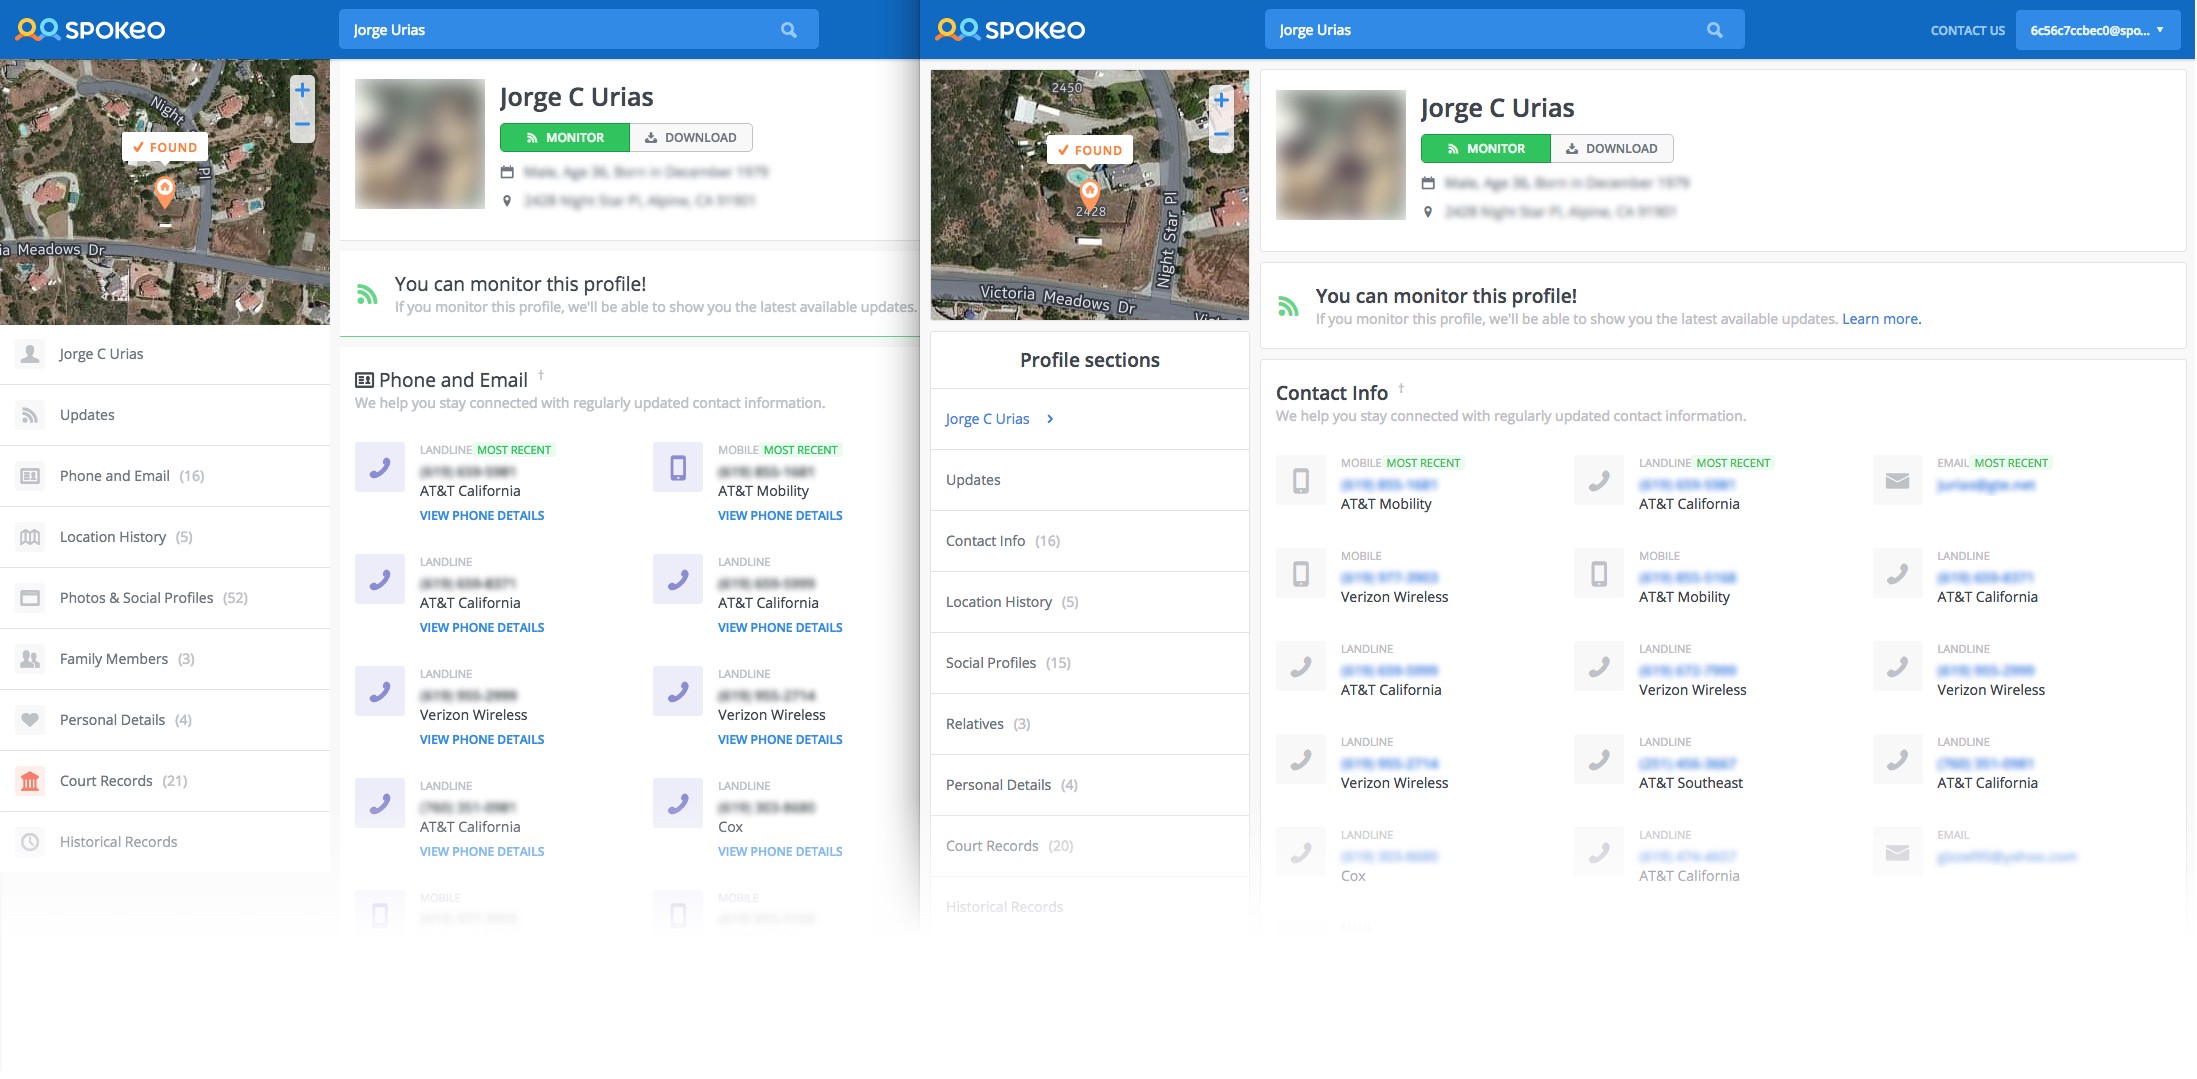Open Social Profiles (15) section
The image size is (2197, 1079).
1089,663
